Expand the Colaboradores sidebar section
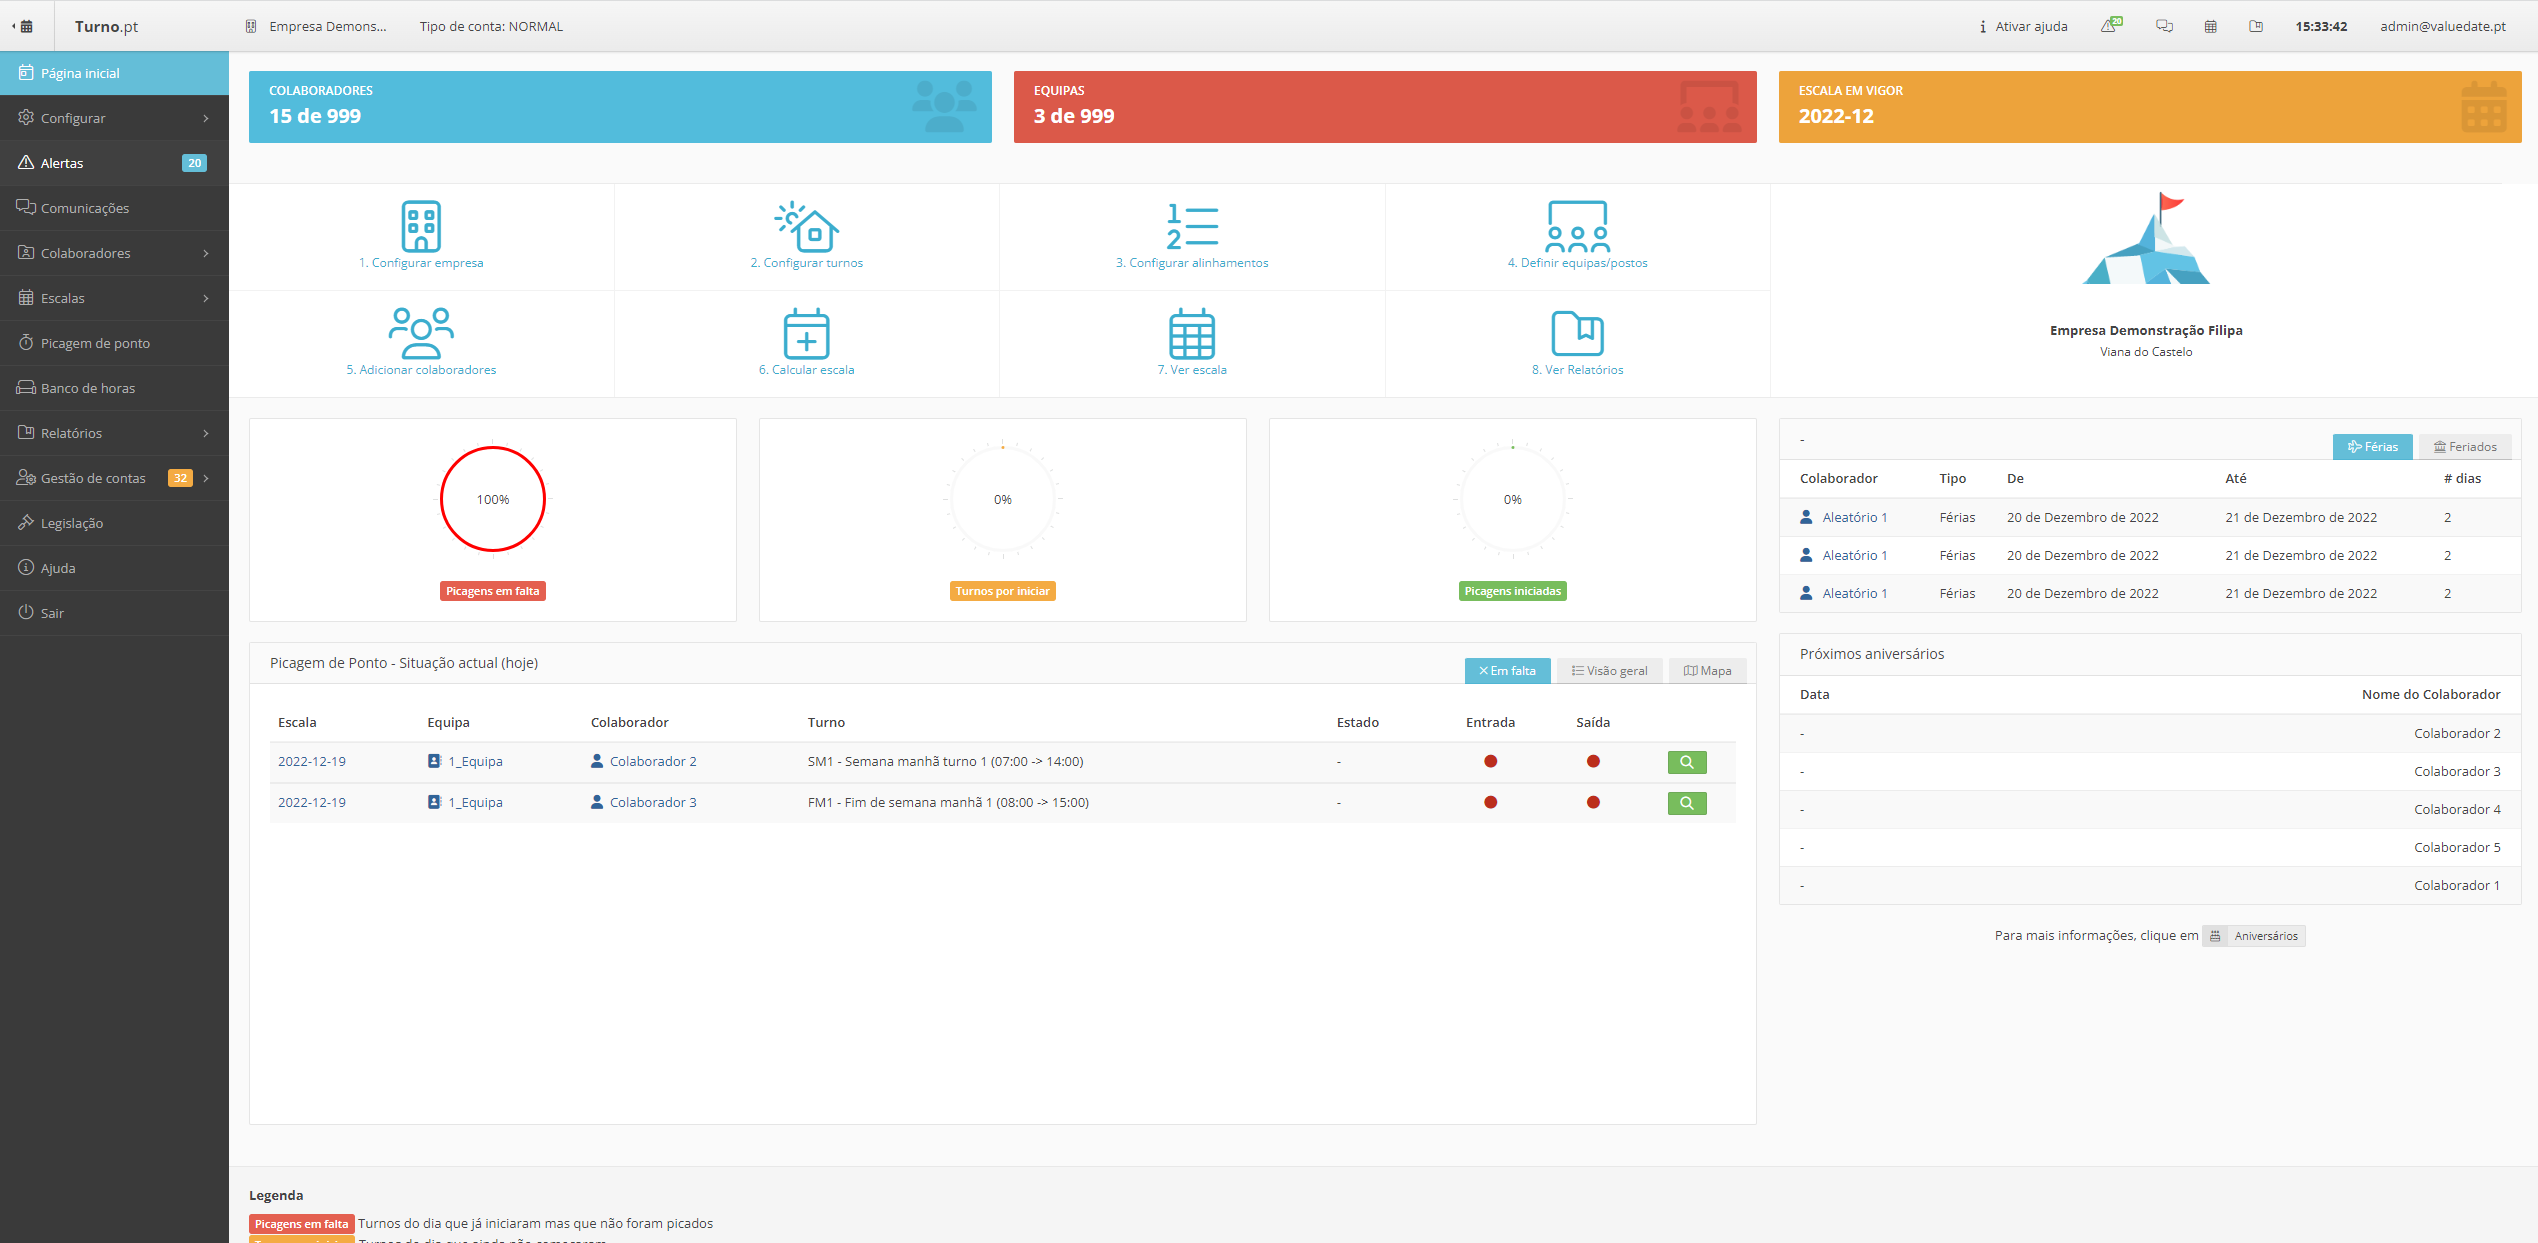 coord(88,252)
